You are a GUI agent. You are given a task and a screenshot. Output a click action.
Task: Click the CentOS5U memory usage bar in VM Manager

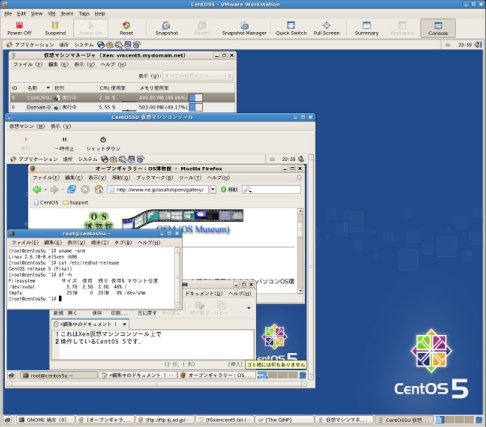point(196,98)
